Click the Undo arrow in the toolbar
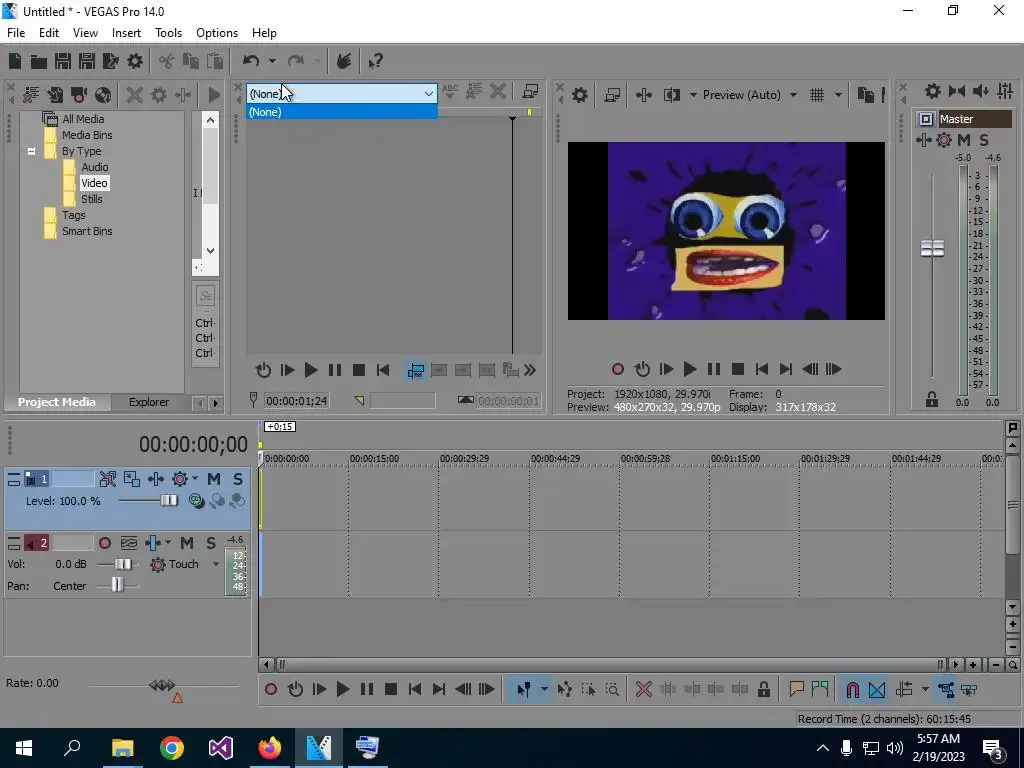 pyautogui.click(x=251, y=61)
